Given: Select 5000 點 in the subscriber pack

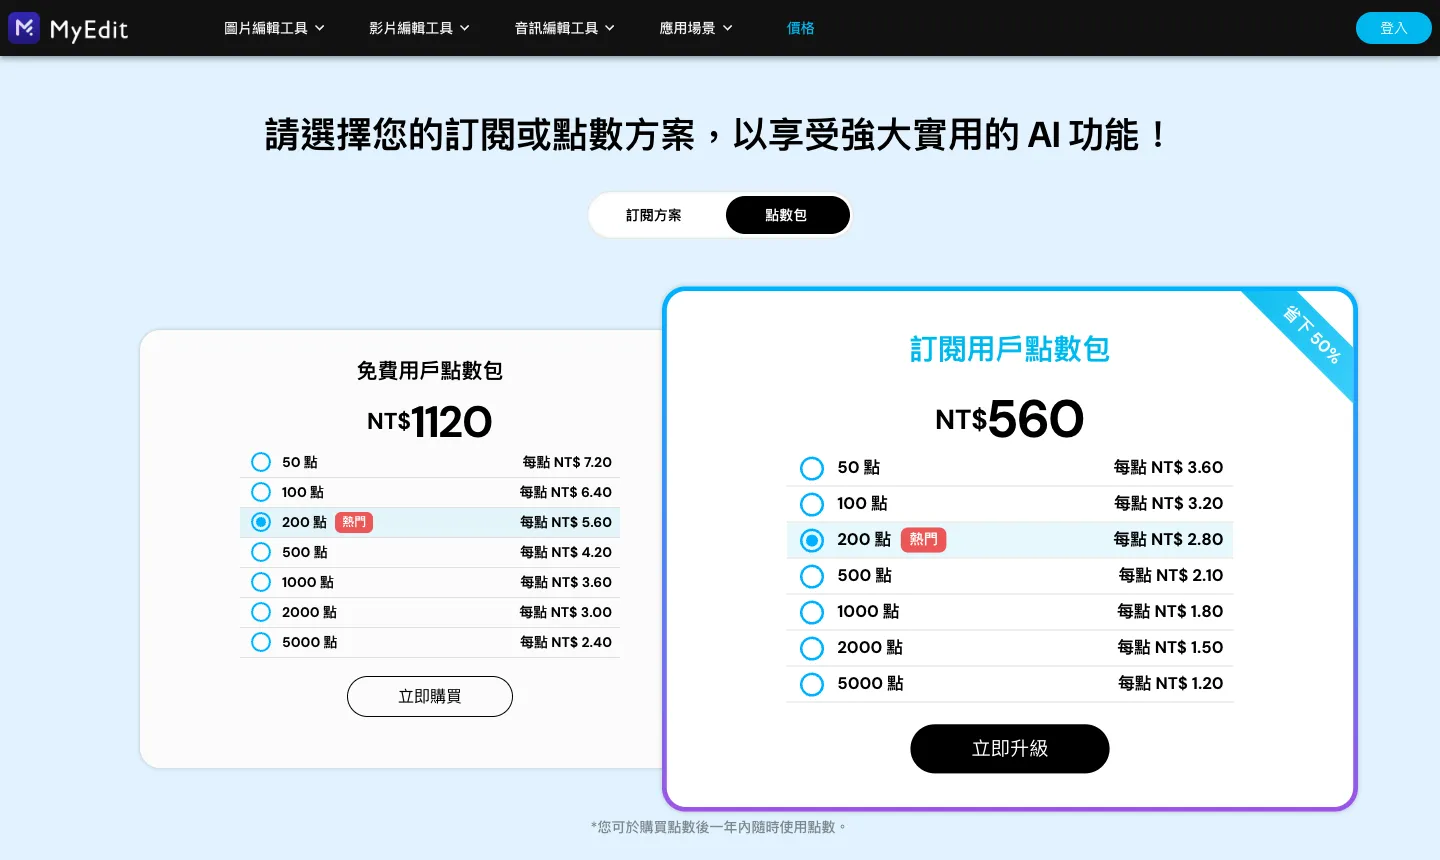Looking at the screenshot, I should 812,684.
